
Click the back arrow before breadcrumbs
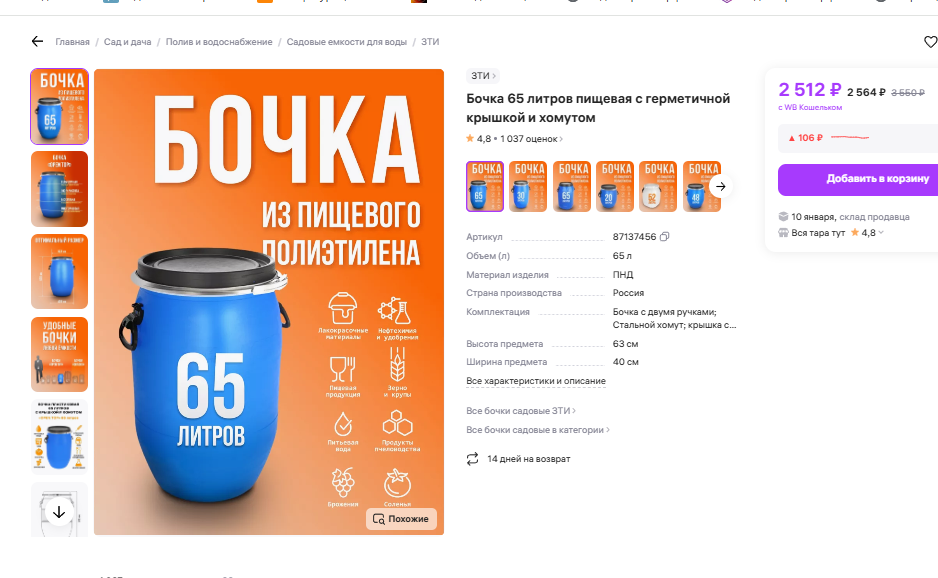pos(38,41)
